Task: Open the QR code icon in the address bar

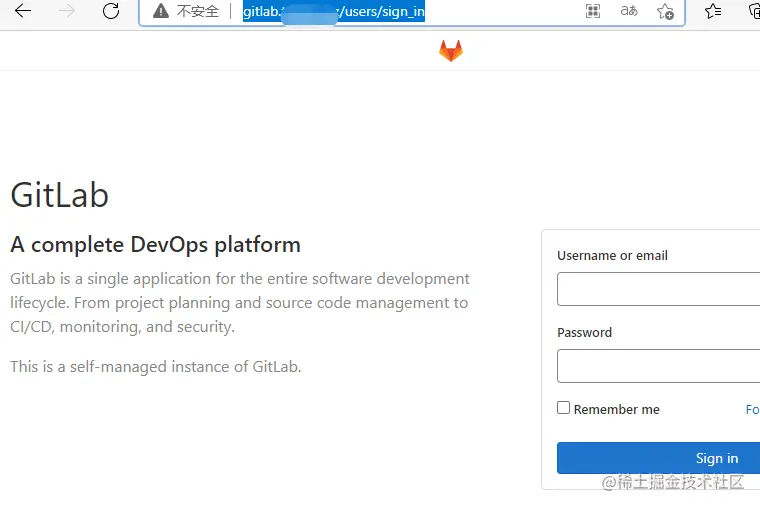Action: click(x=593, y=11)
